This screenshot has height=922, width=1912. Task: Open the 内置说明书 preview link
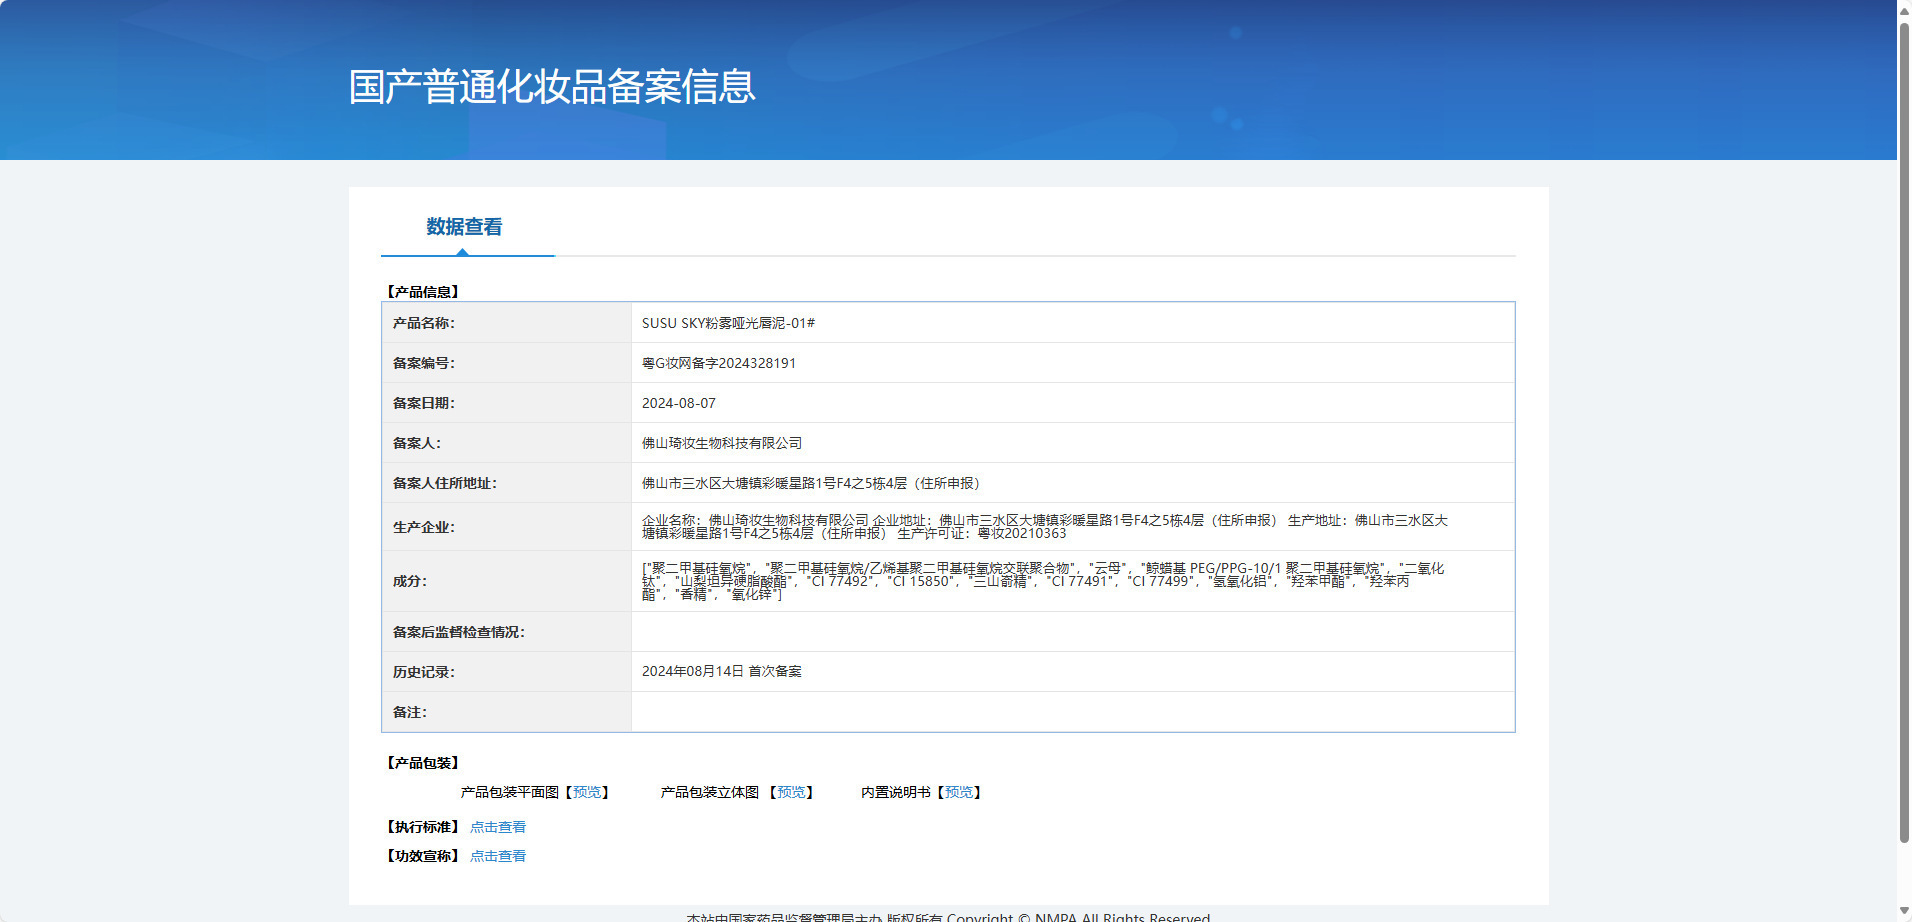(959, 792)
